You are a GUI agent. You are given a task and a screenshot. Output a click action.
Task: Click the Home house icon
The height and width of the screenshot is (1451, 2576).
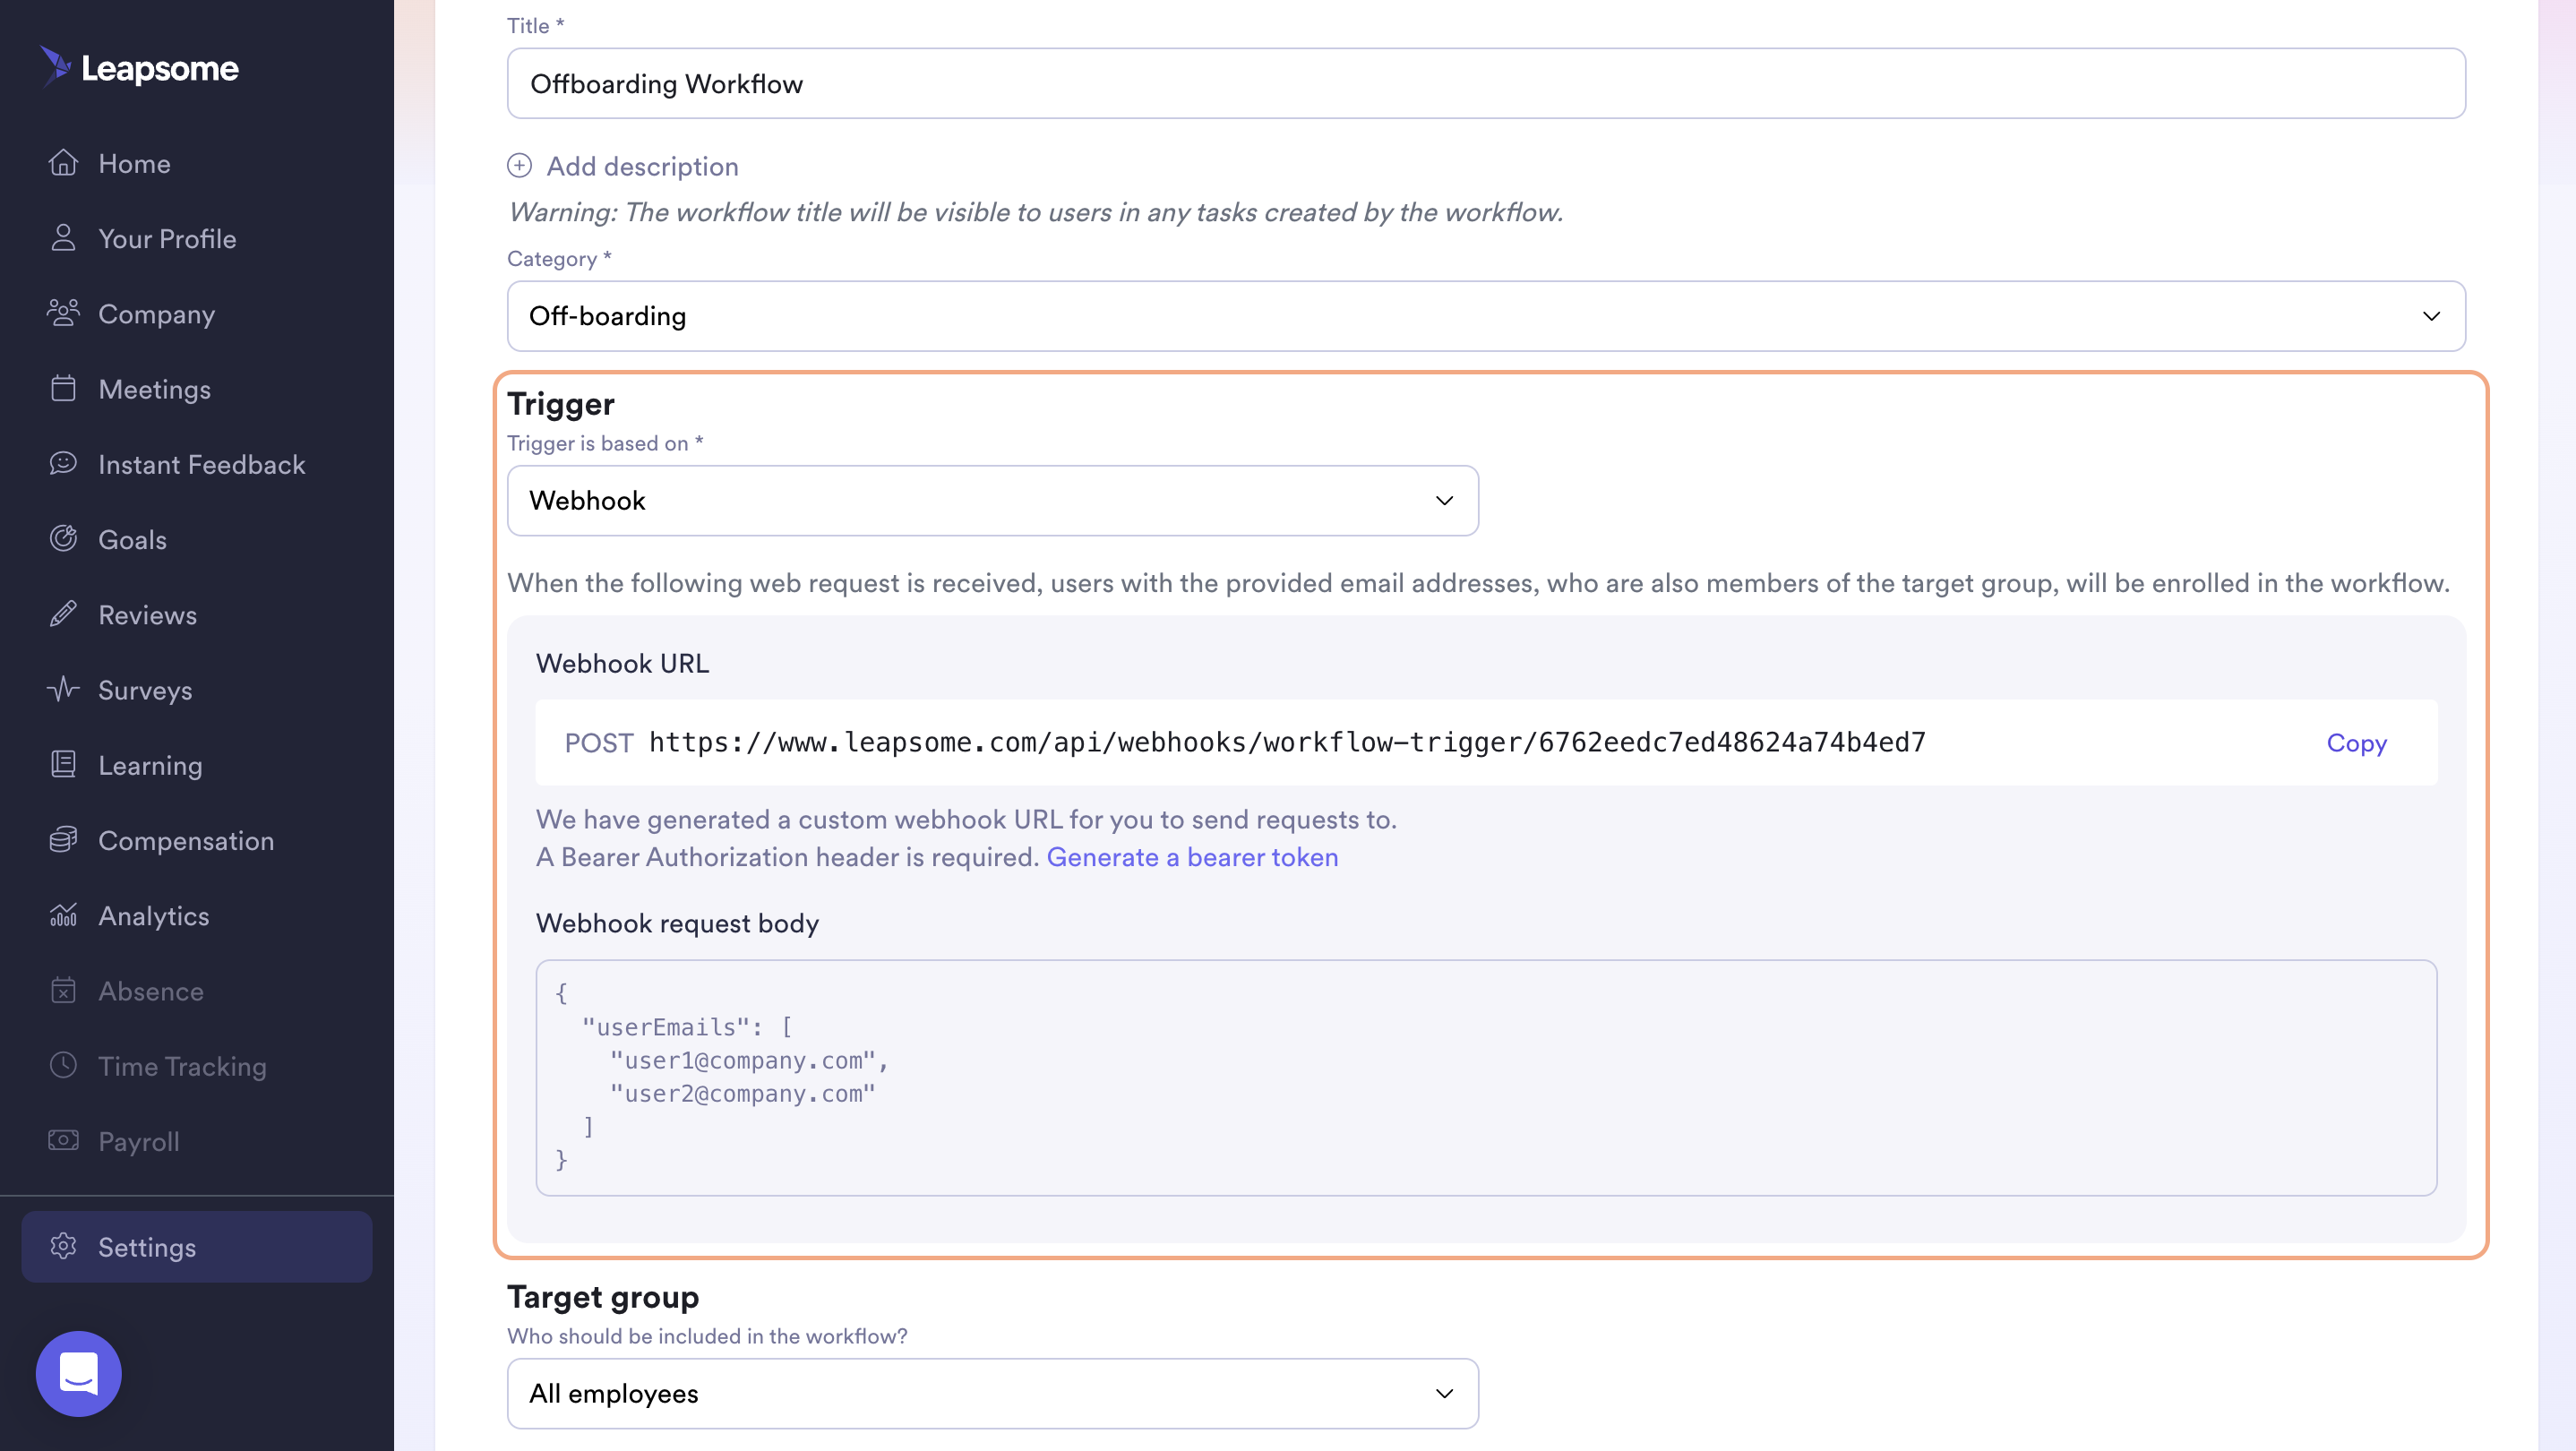point(63,163)
